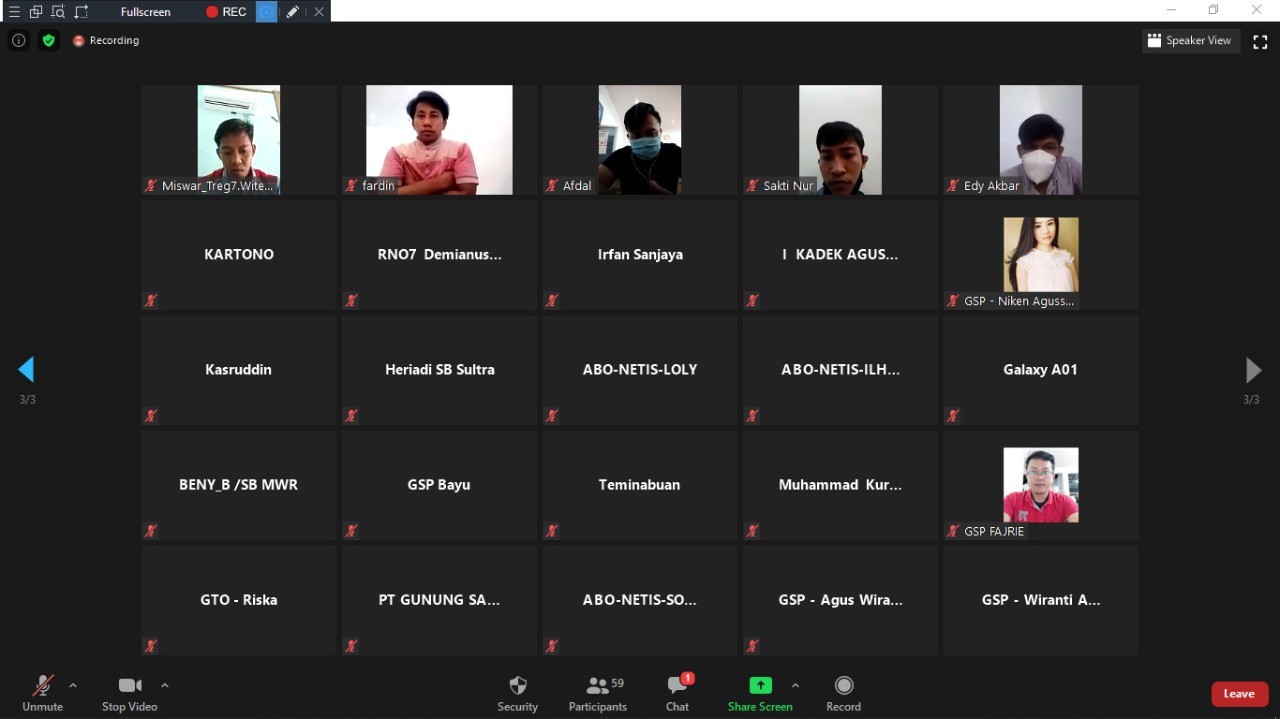Leave the meeting
This screenshot has width=1280, height=719.
(1240, 694)
